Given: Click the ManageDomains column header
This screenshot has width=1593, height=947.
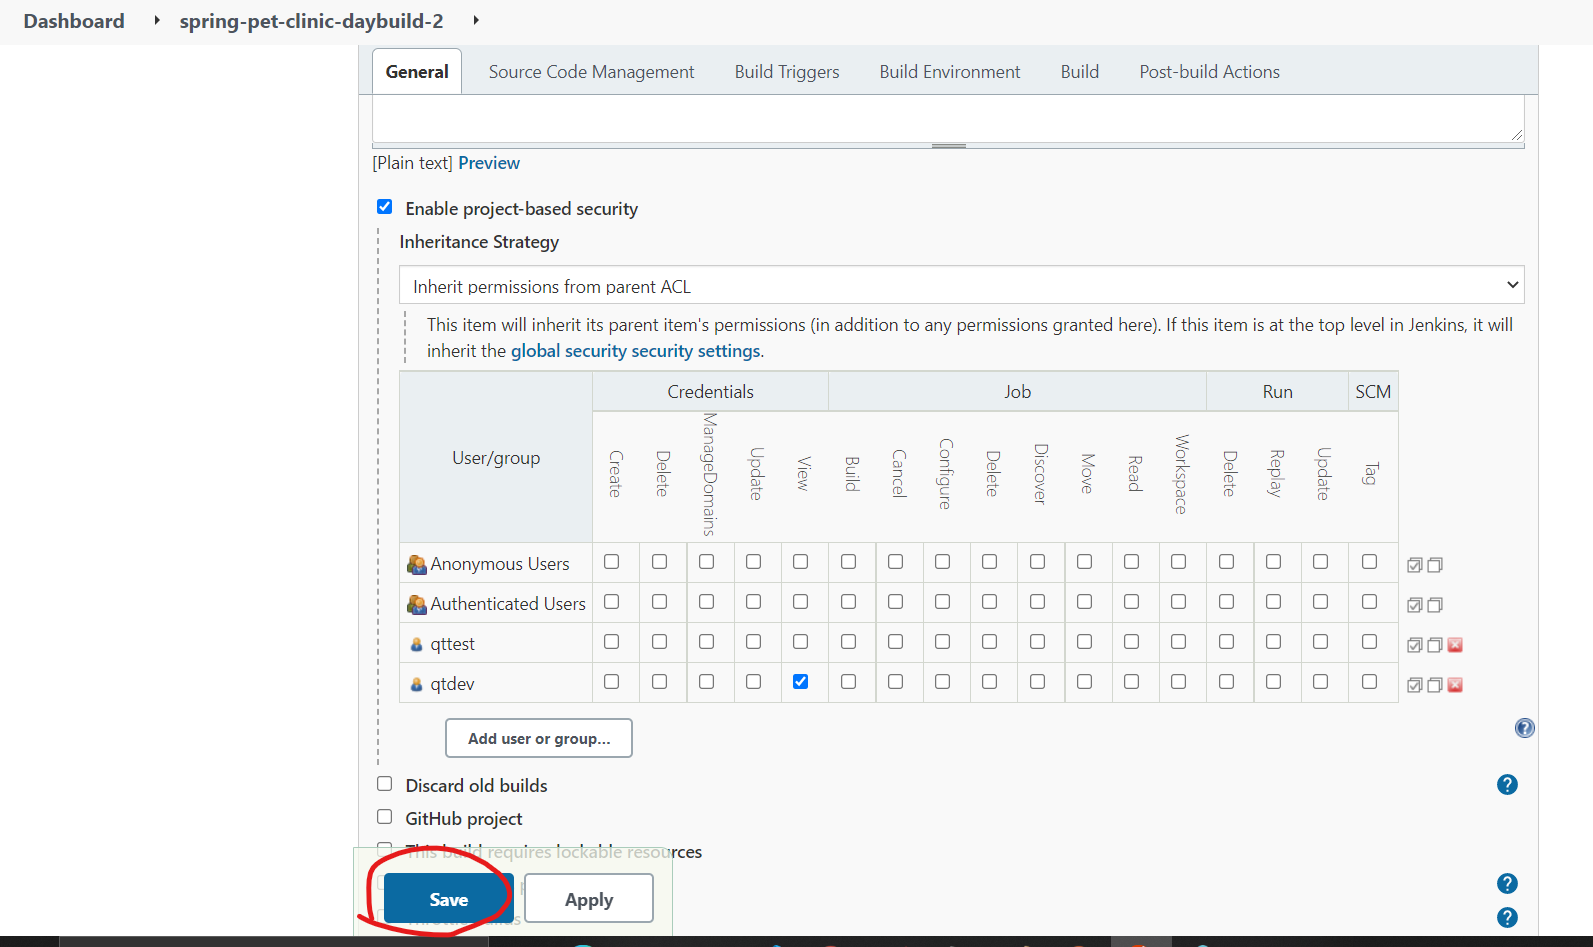Looking at the screenshot, I should tap(708, 474).
